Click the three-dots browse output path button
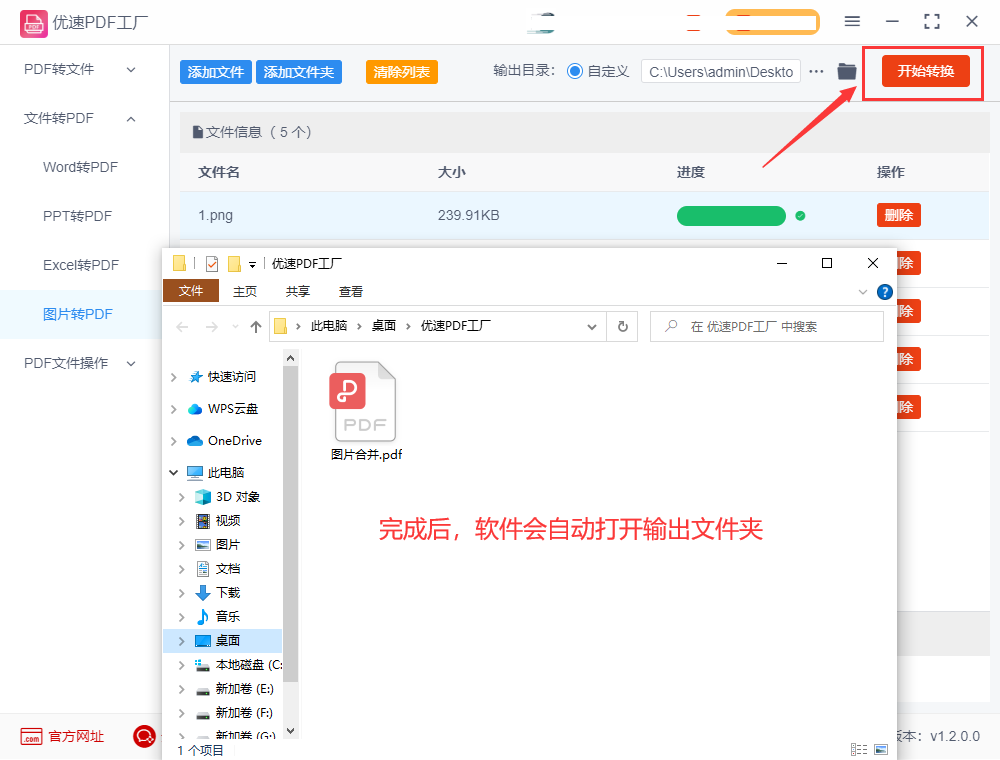 [816, 71]
